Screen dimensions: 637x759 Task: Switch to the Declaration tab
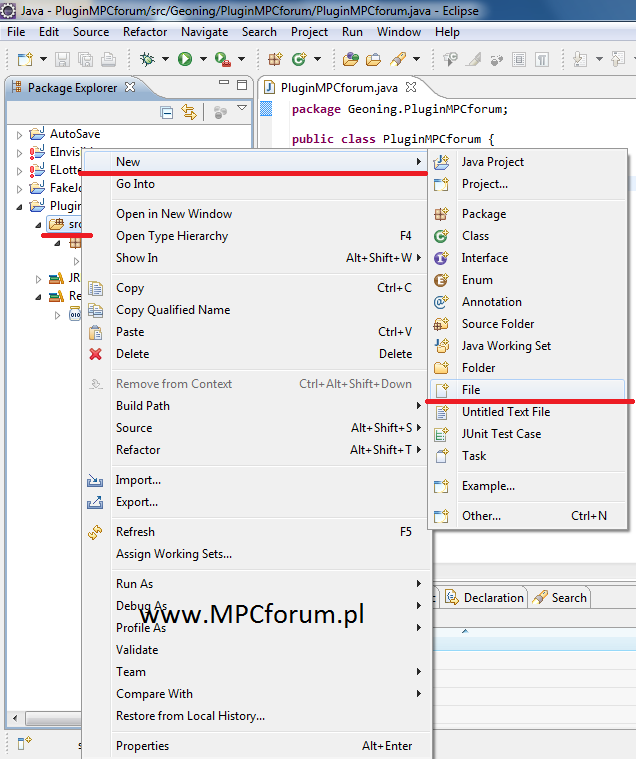[485, 598]
